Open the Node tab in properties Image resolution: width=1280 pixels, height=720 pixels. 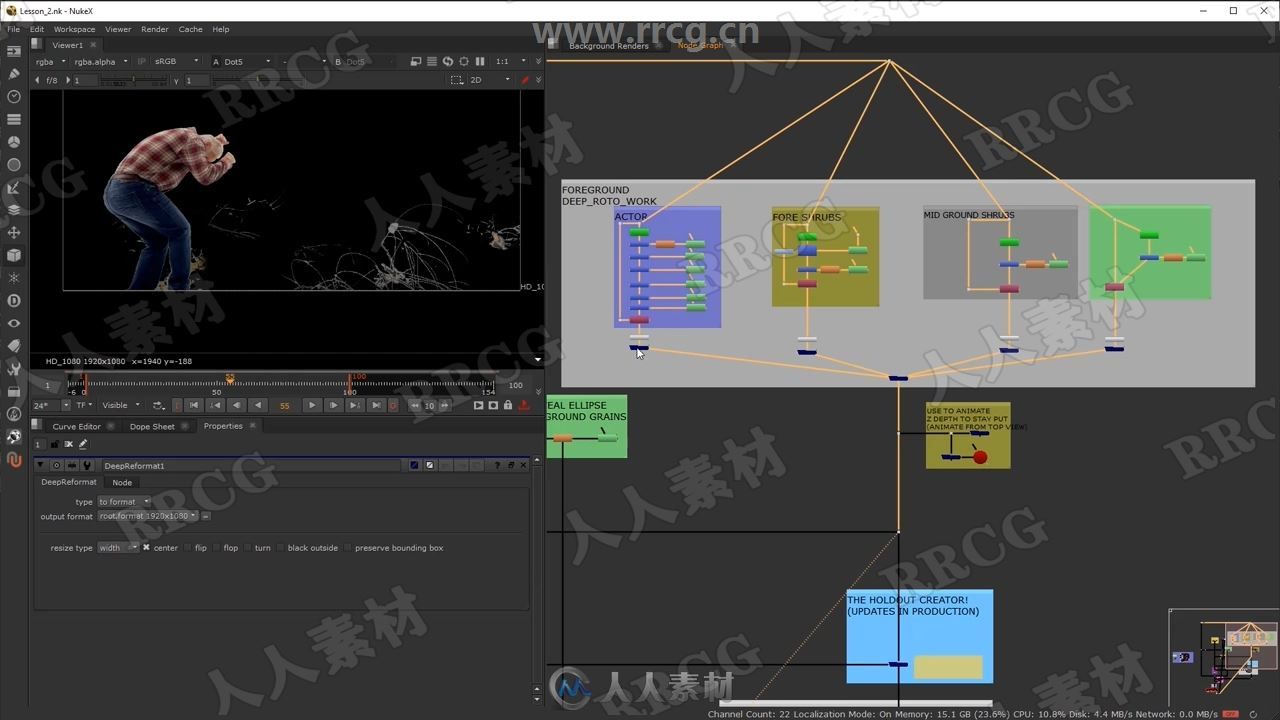(x=122, y=482)
